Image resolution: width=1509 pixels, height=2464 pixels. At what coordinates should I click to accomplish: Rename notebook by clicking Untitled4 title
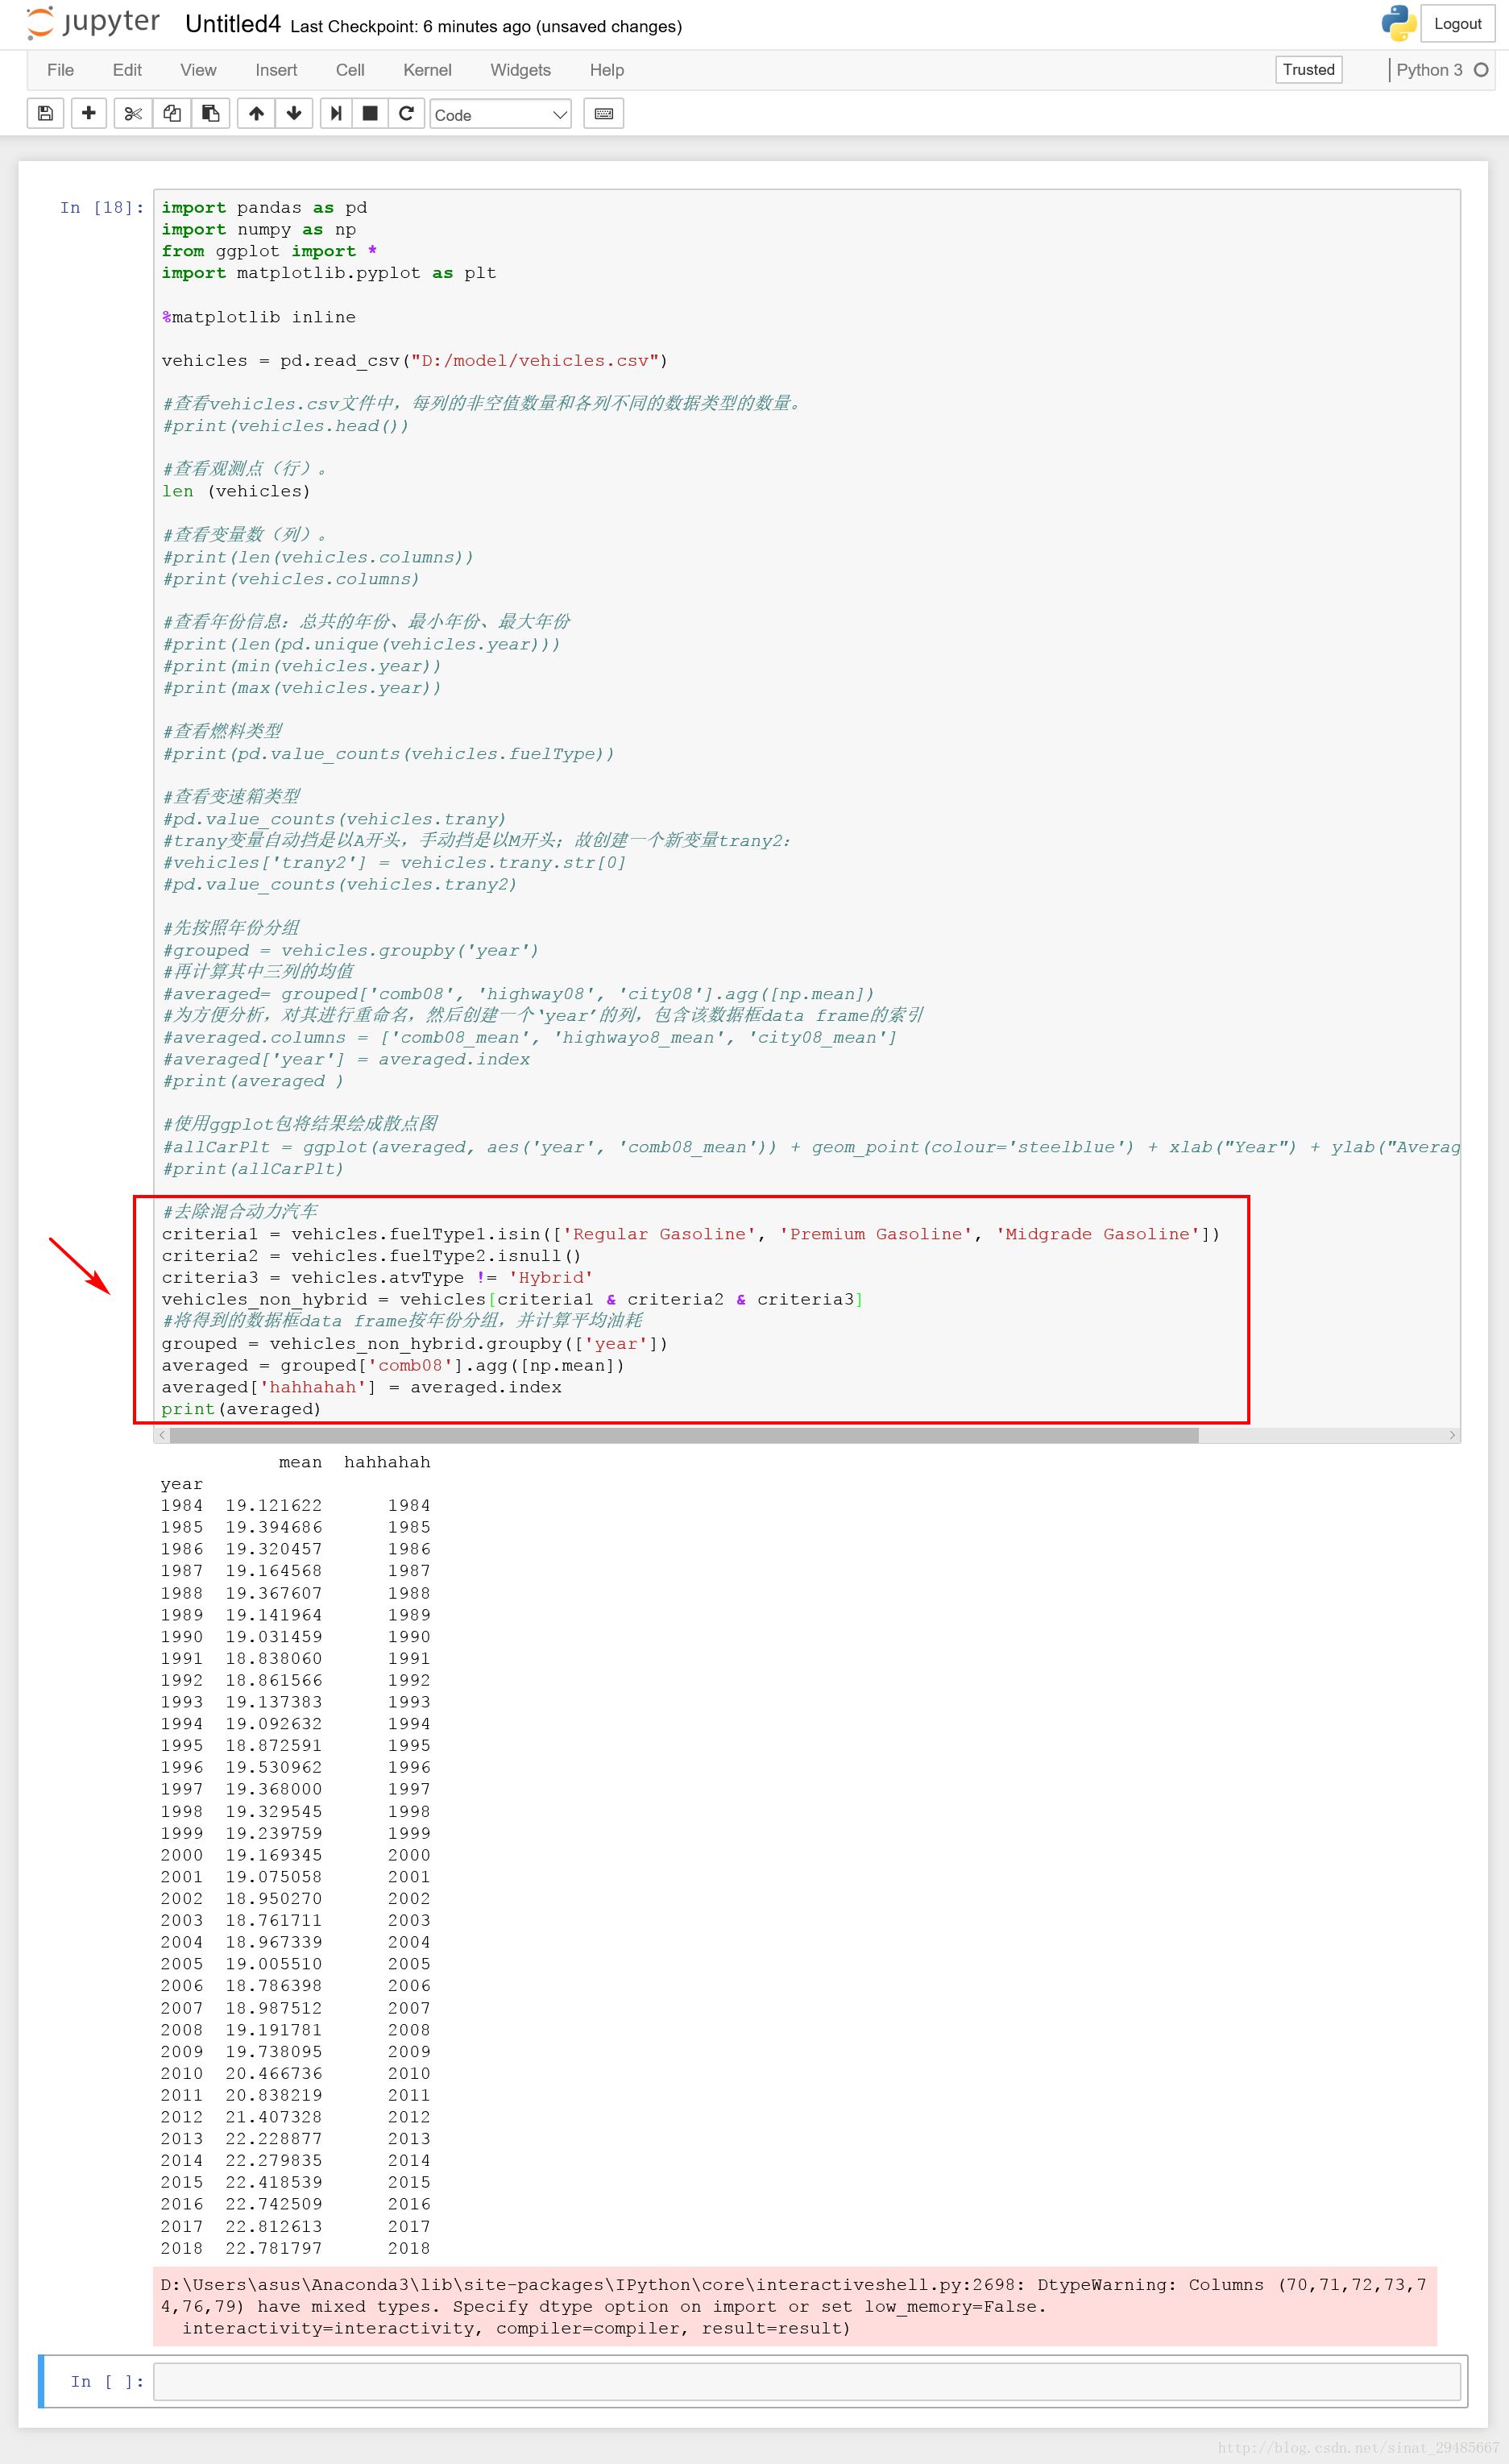233,24
